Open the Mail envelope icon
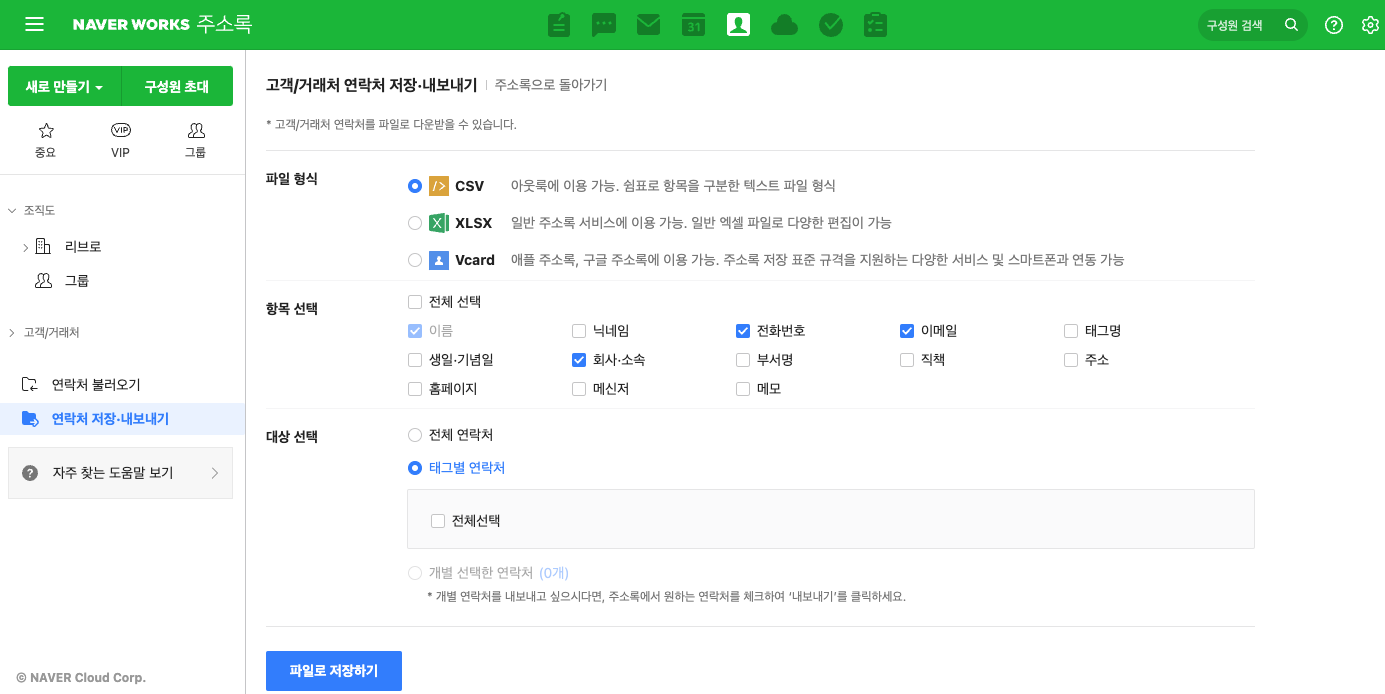1385x694 pixels. (x=648, y=25)
